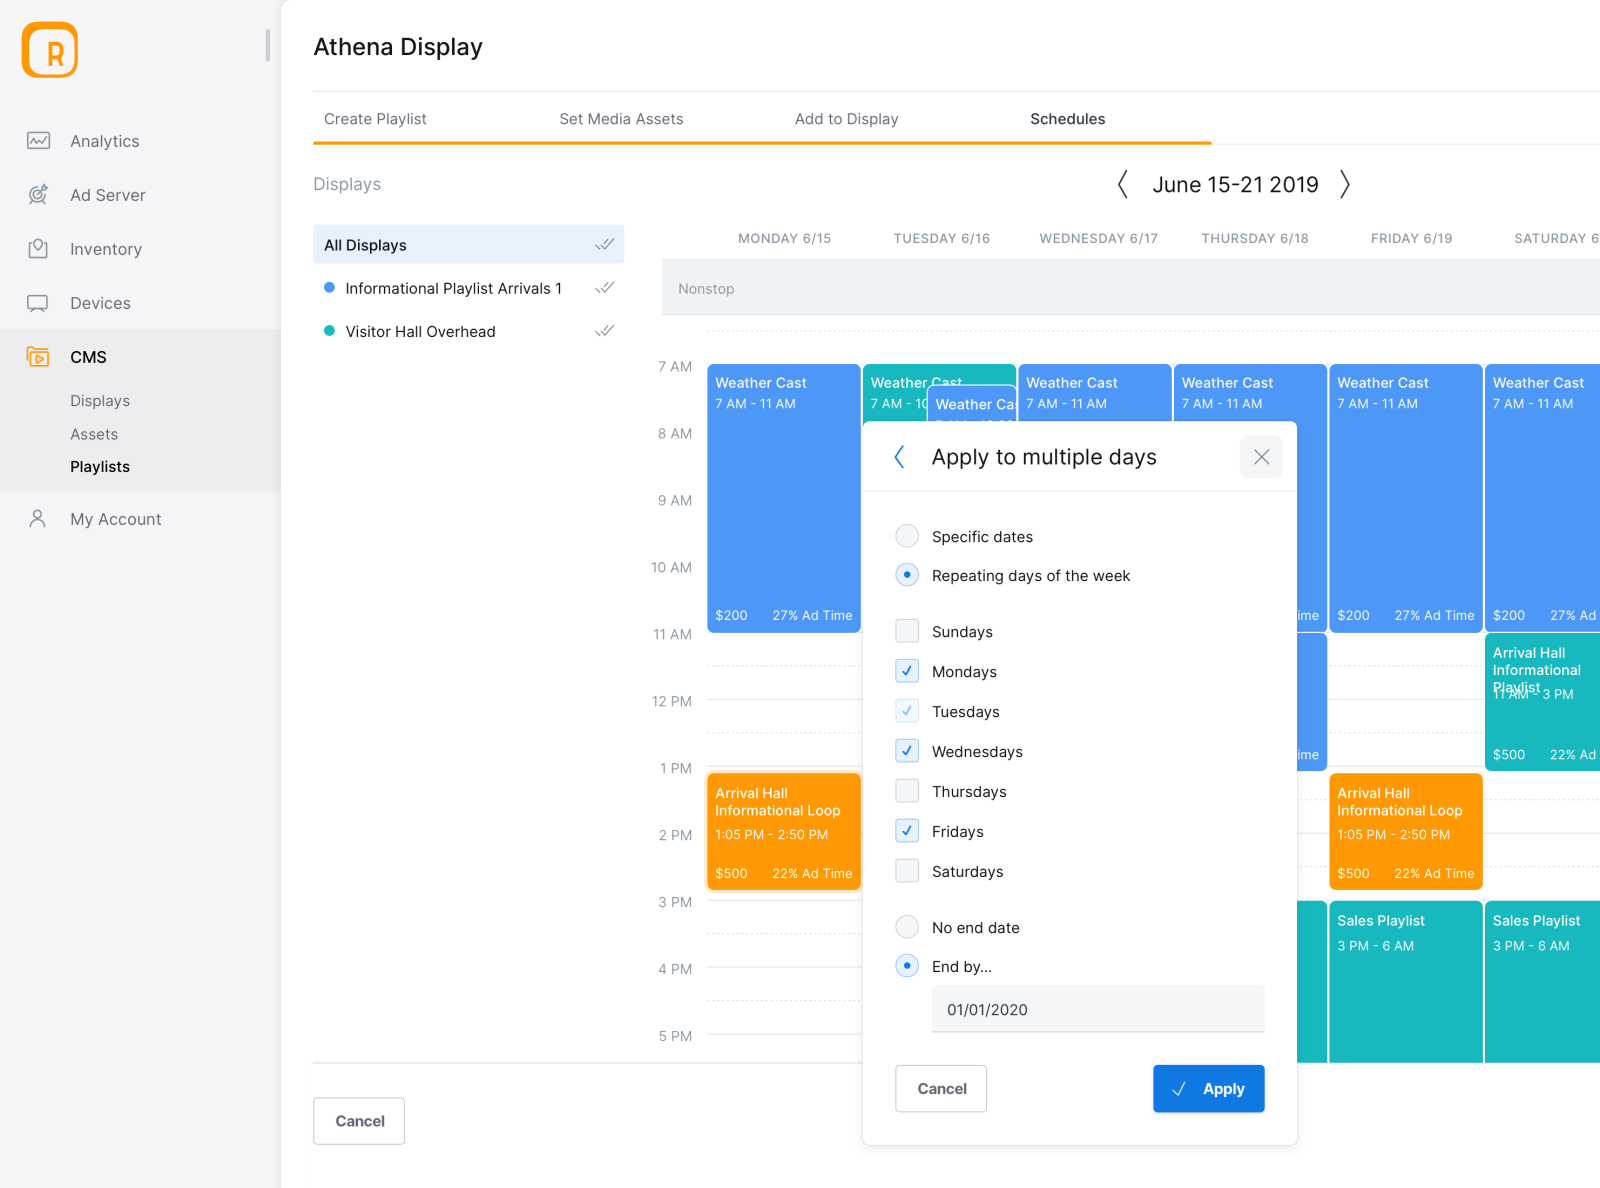The image size is (1600, 1188).
Task: Toggle All Displays double-check mark
Action: tap(605, 244)
